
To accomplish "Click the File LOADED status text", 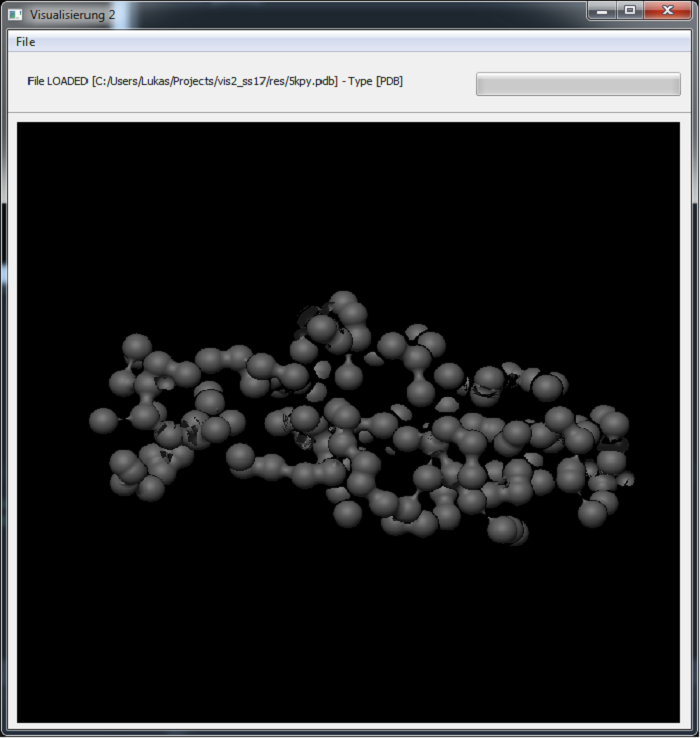I will point(215,81).
